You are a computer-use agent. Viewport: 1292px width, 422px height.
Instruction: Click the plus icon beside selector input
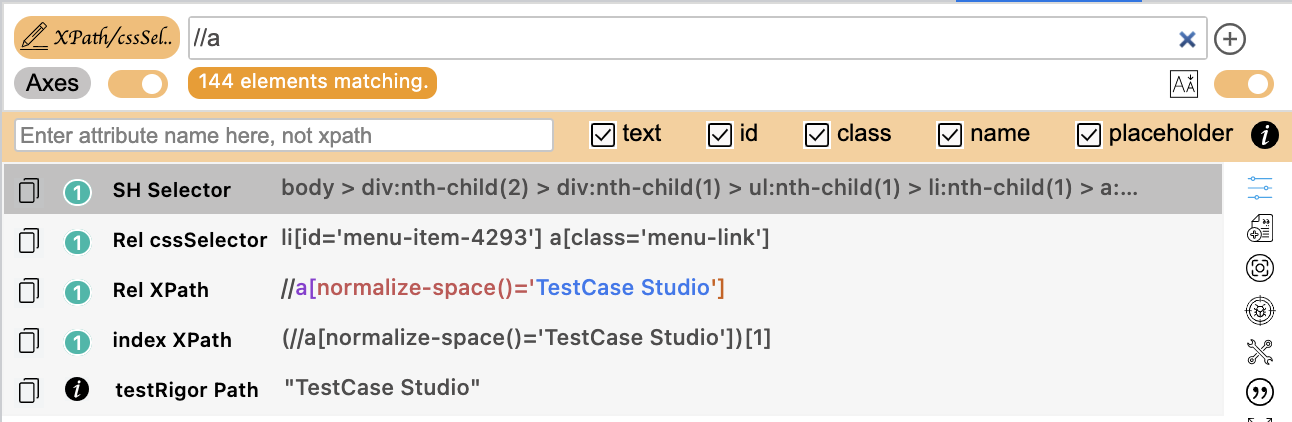pos(1229,39)
